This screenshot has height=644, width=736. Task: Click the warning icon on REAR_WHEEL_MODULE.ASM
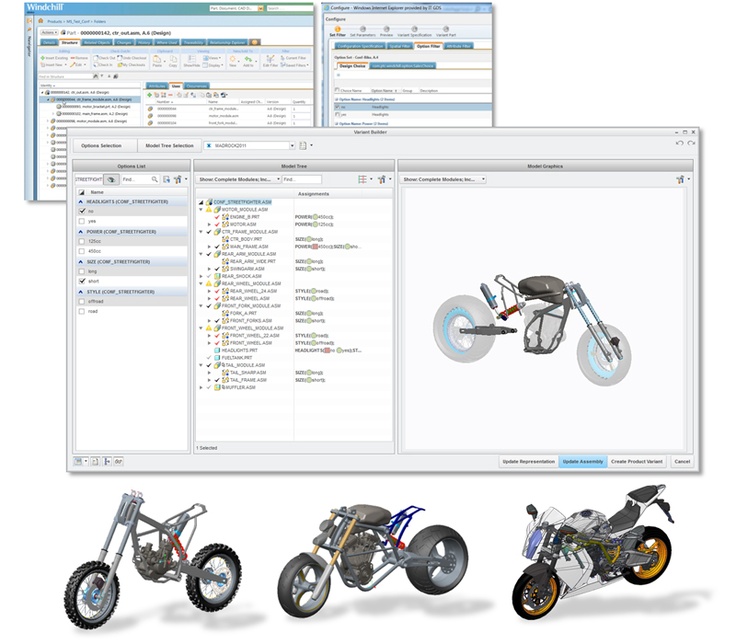209,284
